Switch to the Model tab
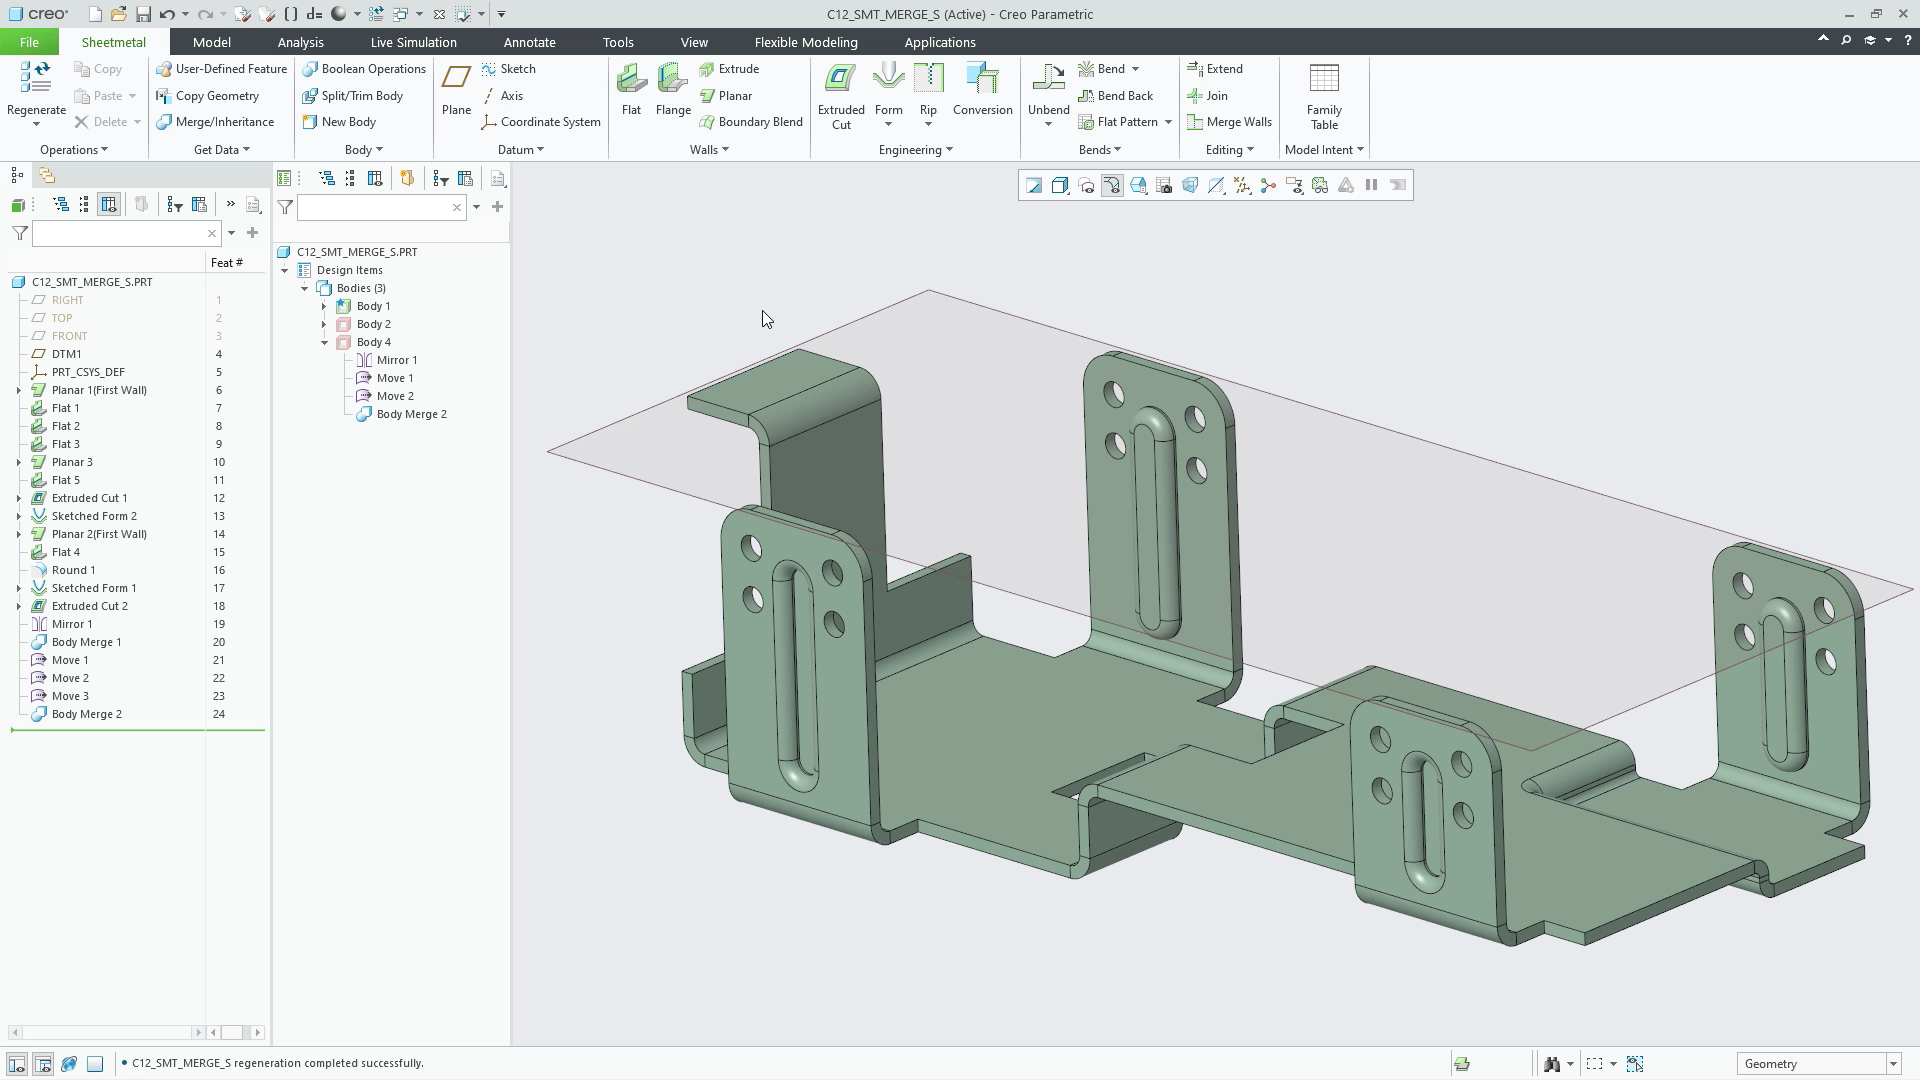The width and height of the screenshot is (1920, 1080). pyautogui.click(x=211, y=42)
